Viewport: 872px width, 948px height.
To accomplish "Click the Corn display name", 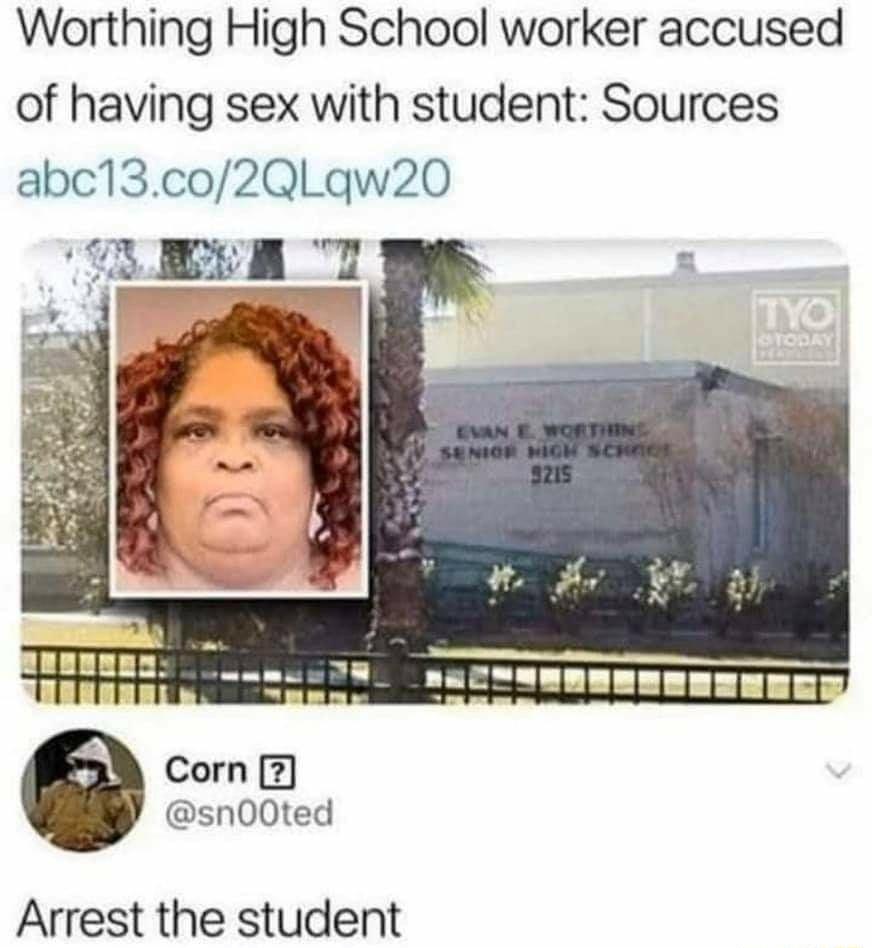I will pyautogui.click(x=206, y=770).
